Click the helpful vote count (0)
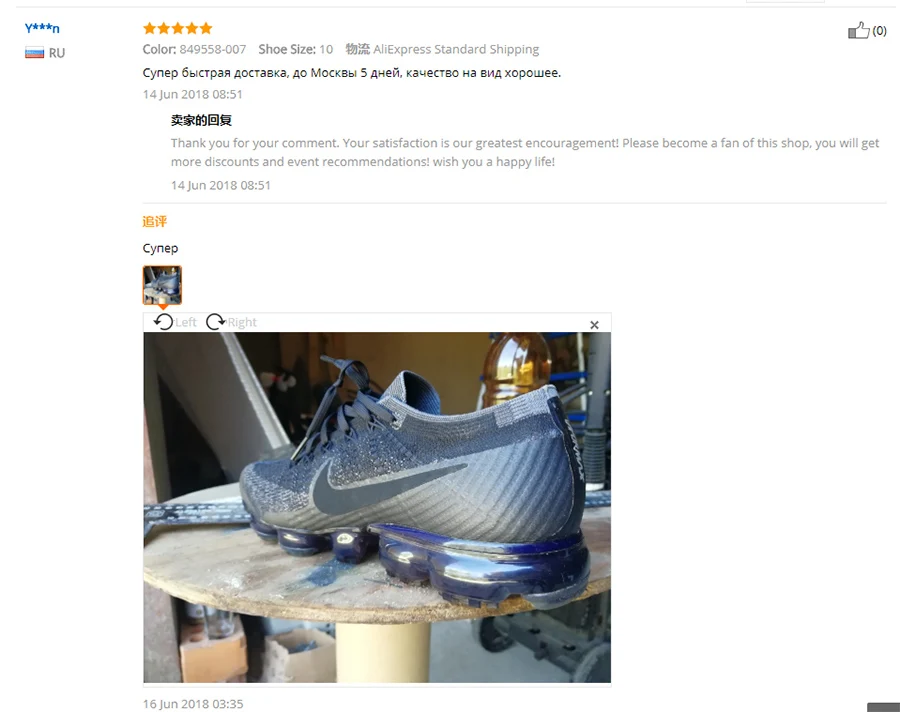 coord(879,30)
